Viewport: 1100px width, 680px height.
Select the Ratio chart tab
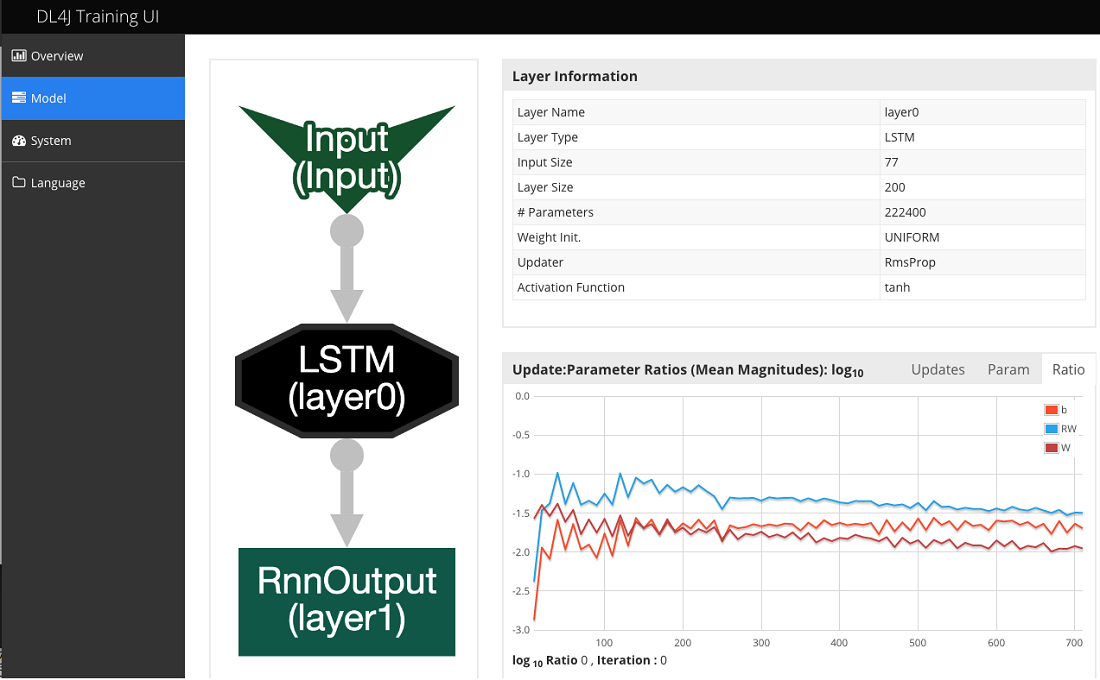click(x=1068, y=369)
